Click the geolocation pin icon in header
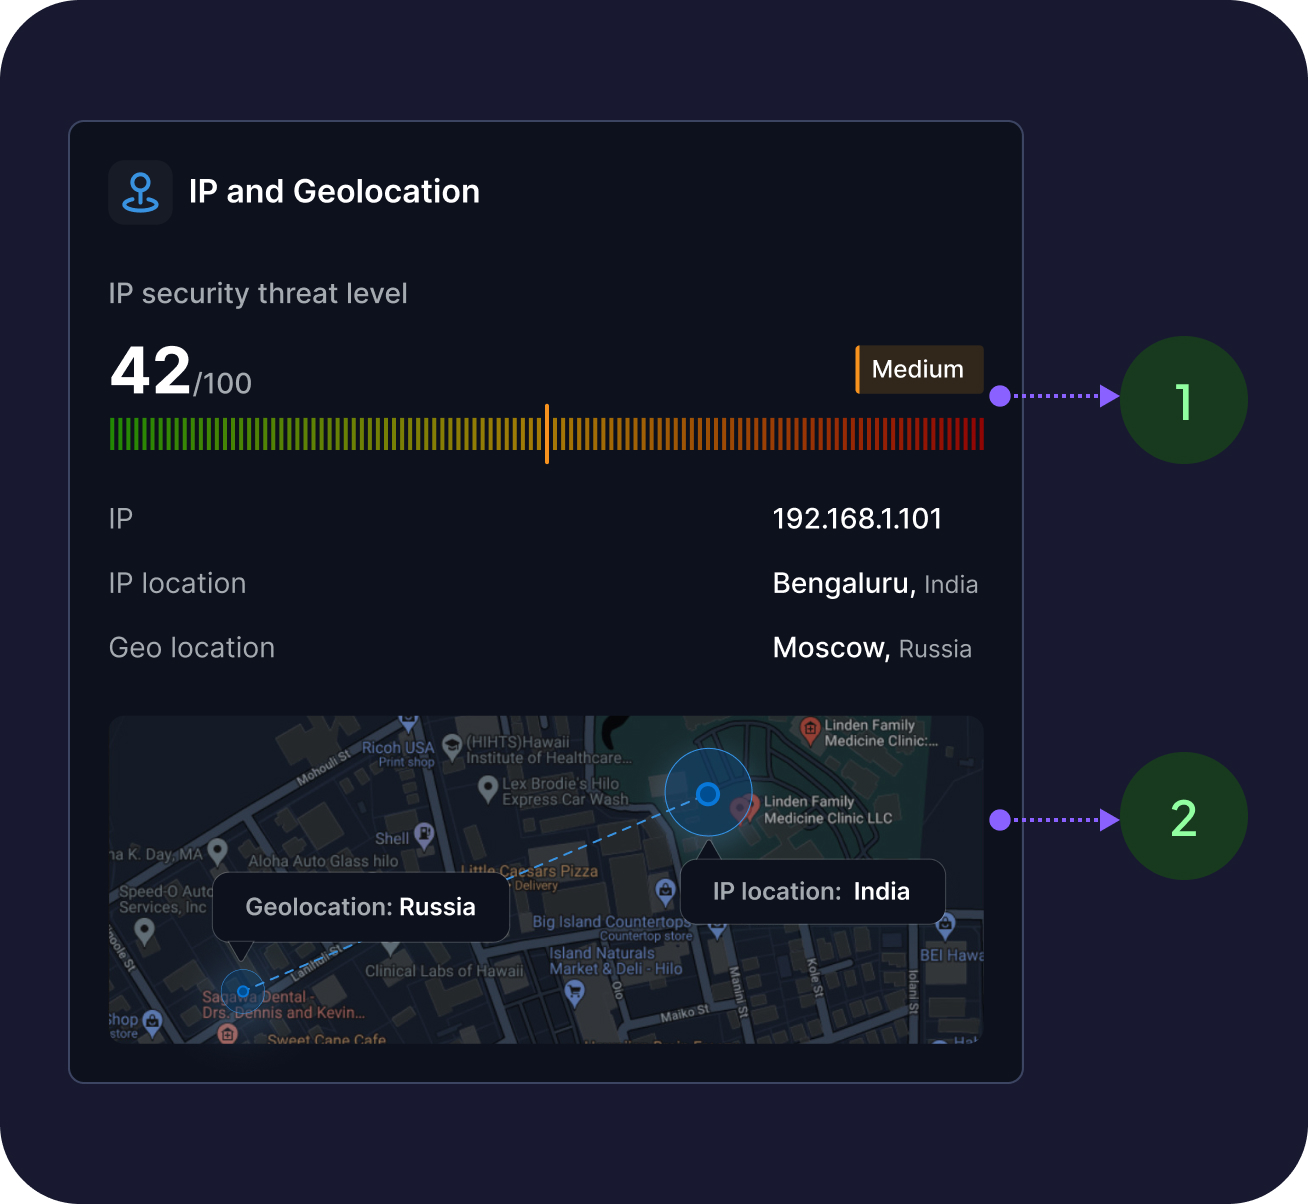Image resolution: width=1308 pixels, height=1204 pixels. 140,192
